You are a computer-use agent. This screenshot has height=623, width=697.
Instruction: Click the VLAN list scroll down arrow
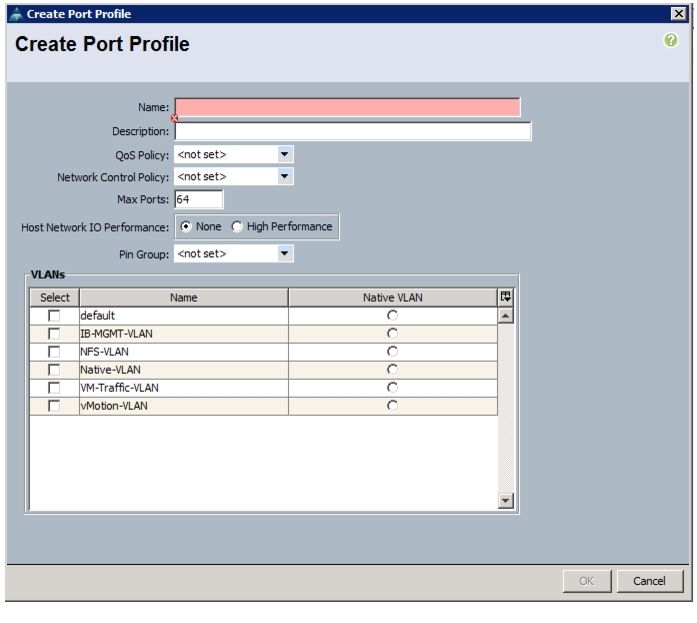tap(504, 502)
